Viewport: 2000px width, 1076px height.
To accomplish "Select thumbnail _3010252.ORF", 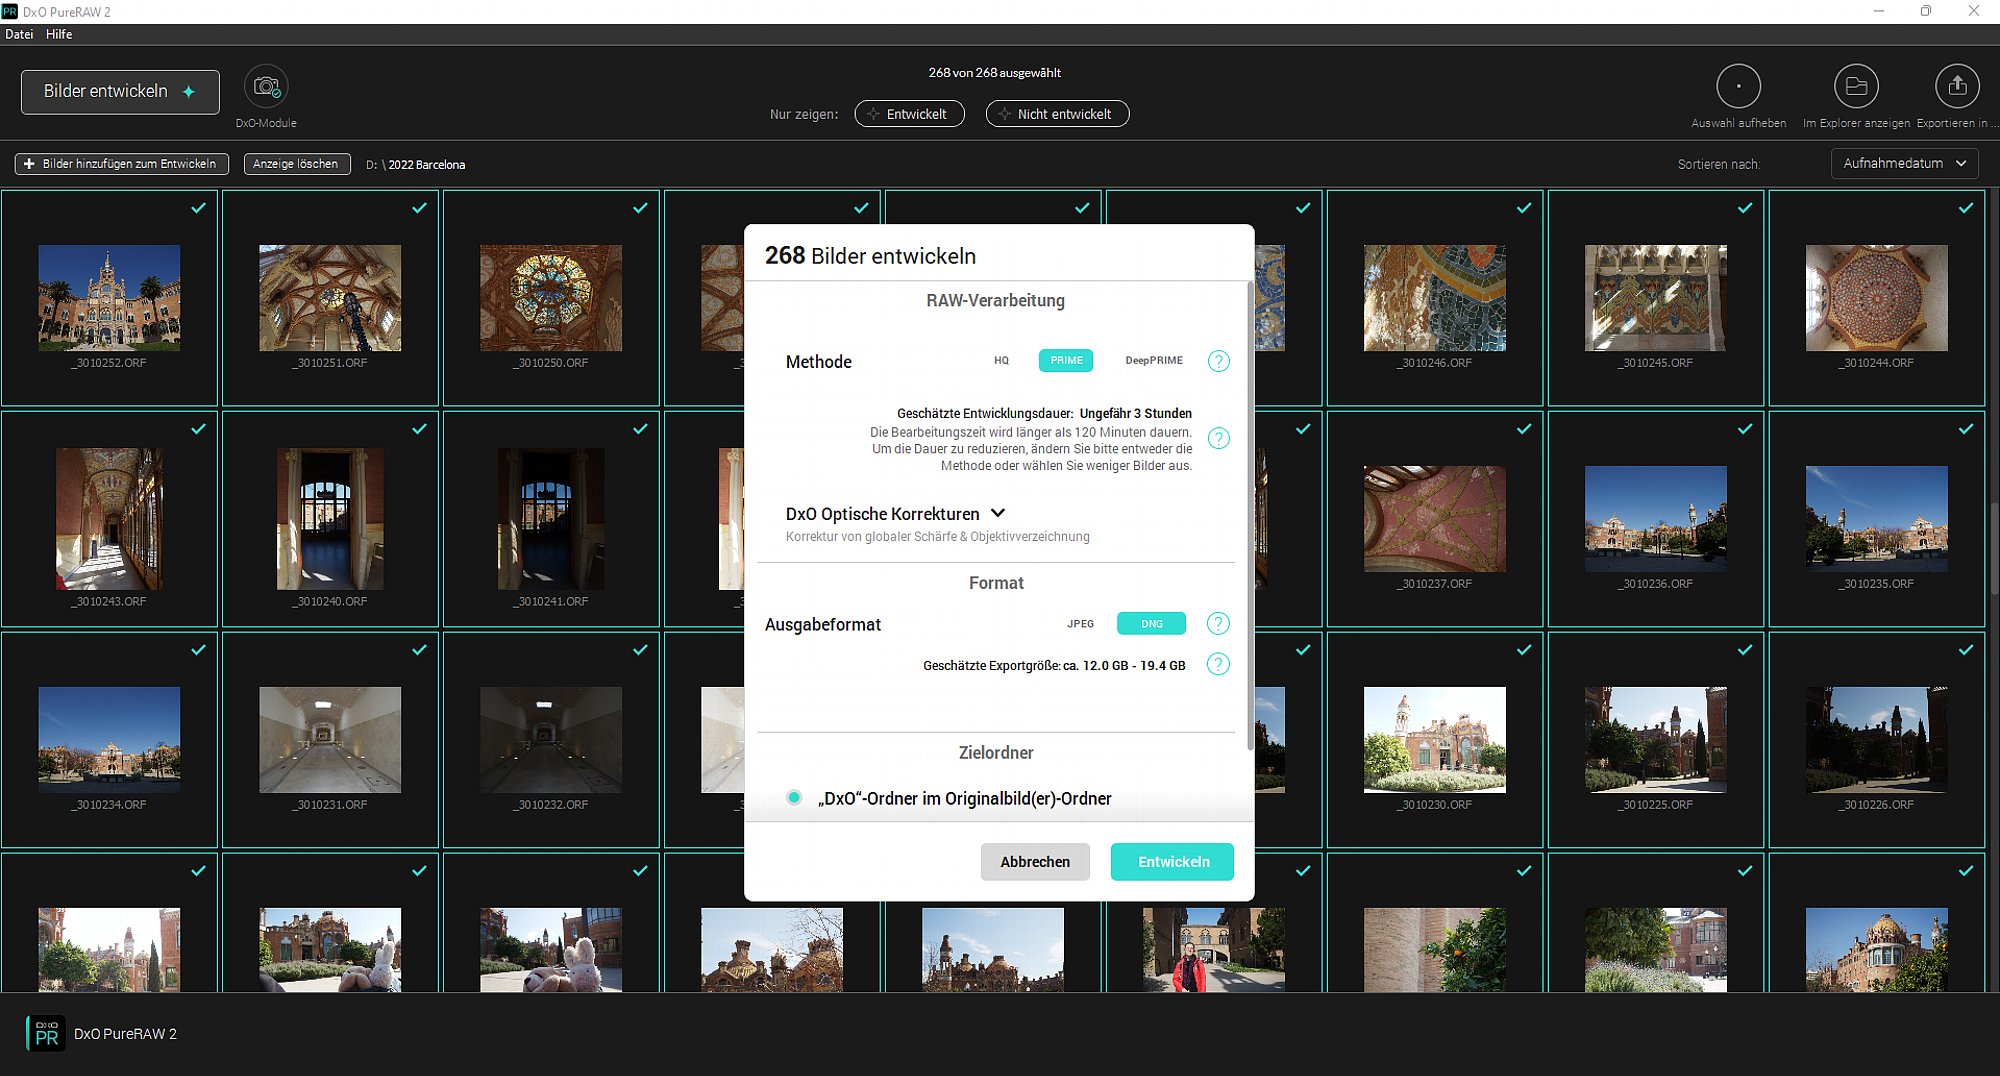I will coord(109,298).
